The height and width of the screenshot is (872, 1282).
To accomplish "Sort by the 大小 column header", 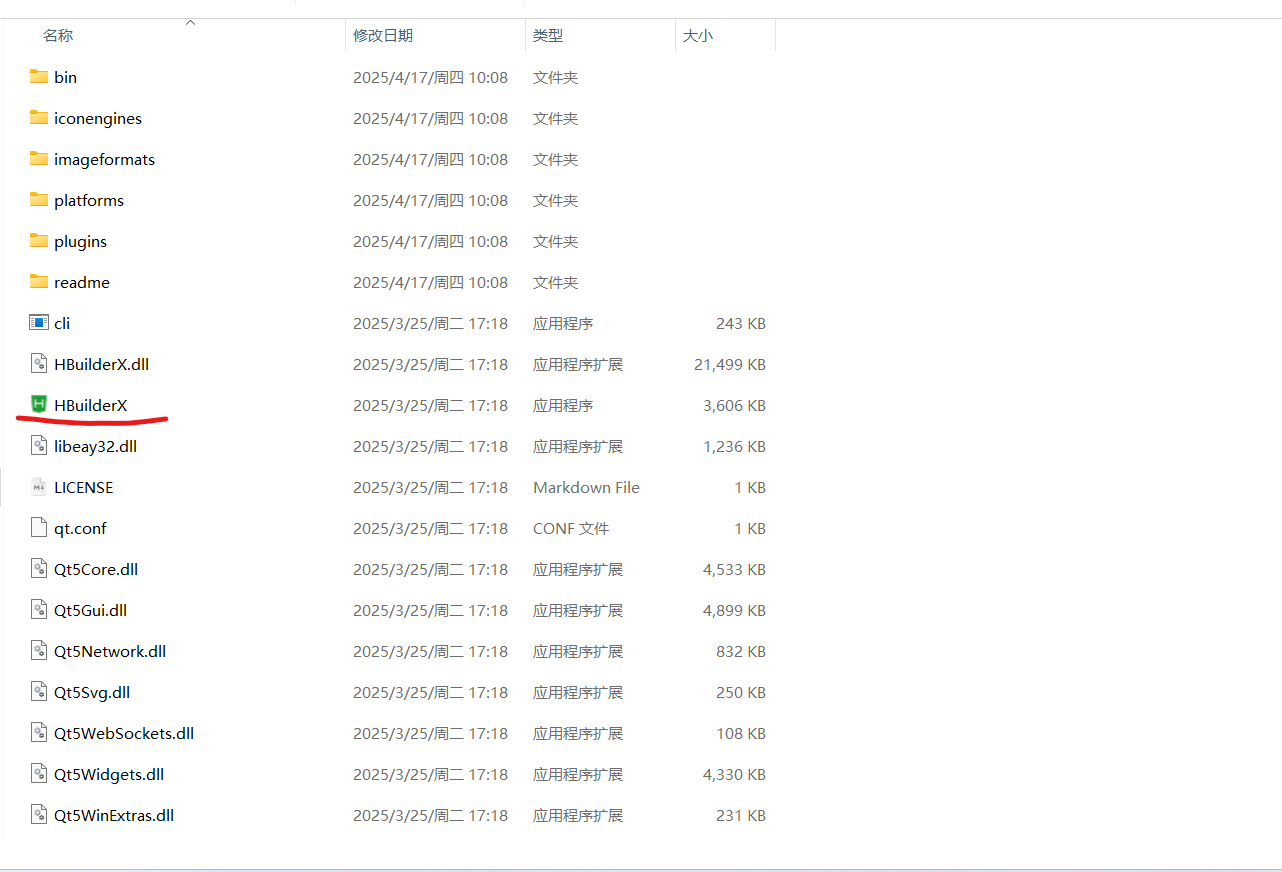I will 697,35.
